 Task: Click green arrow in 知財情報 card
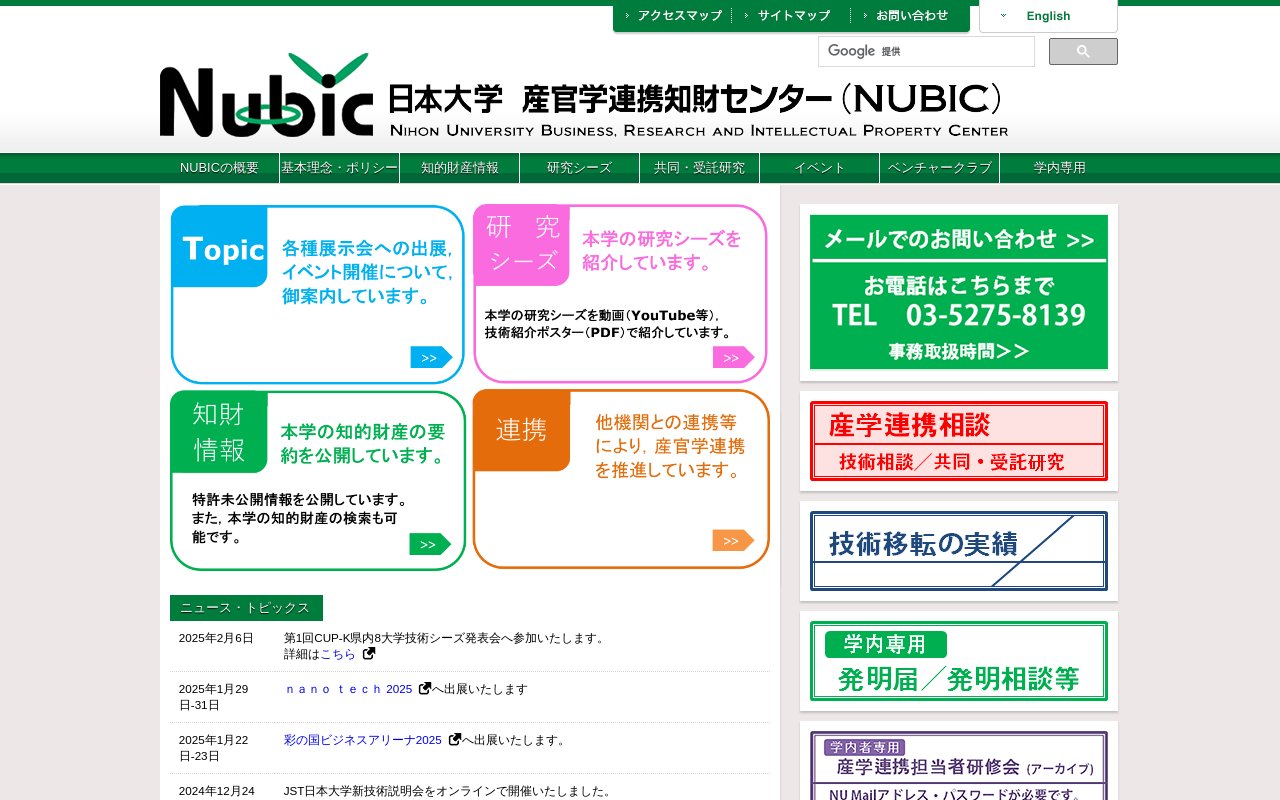tap(430, 544)
